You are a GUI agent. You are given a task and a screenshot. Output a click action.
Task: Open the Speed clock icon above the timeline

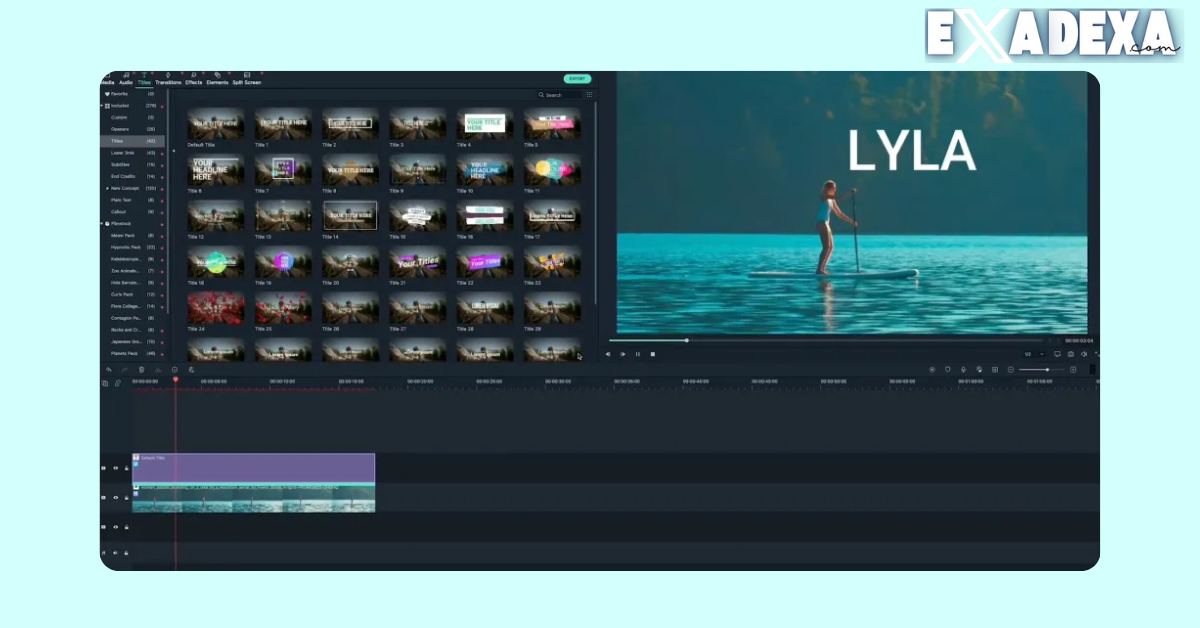[175, 370]
